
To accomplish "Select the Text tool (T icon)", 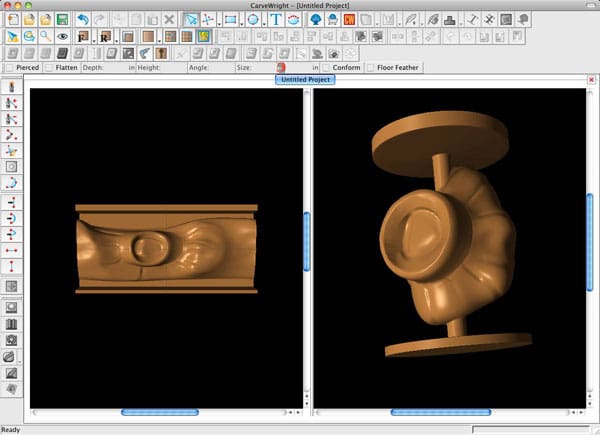I will pos(276,20).
